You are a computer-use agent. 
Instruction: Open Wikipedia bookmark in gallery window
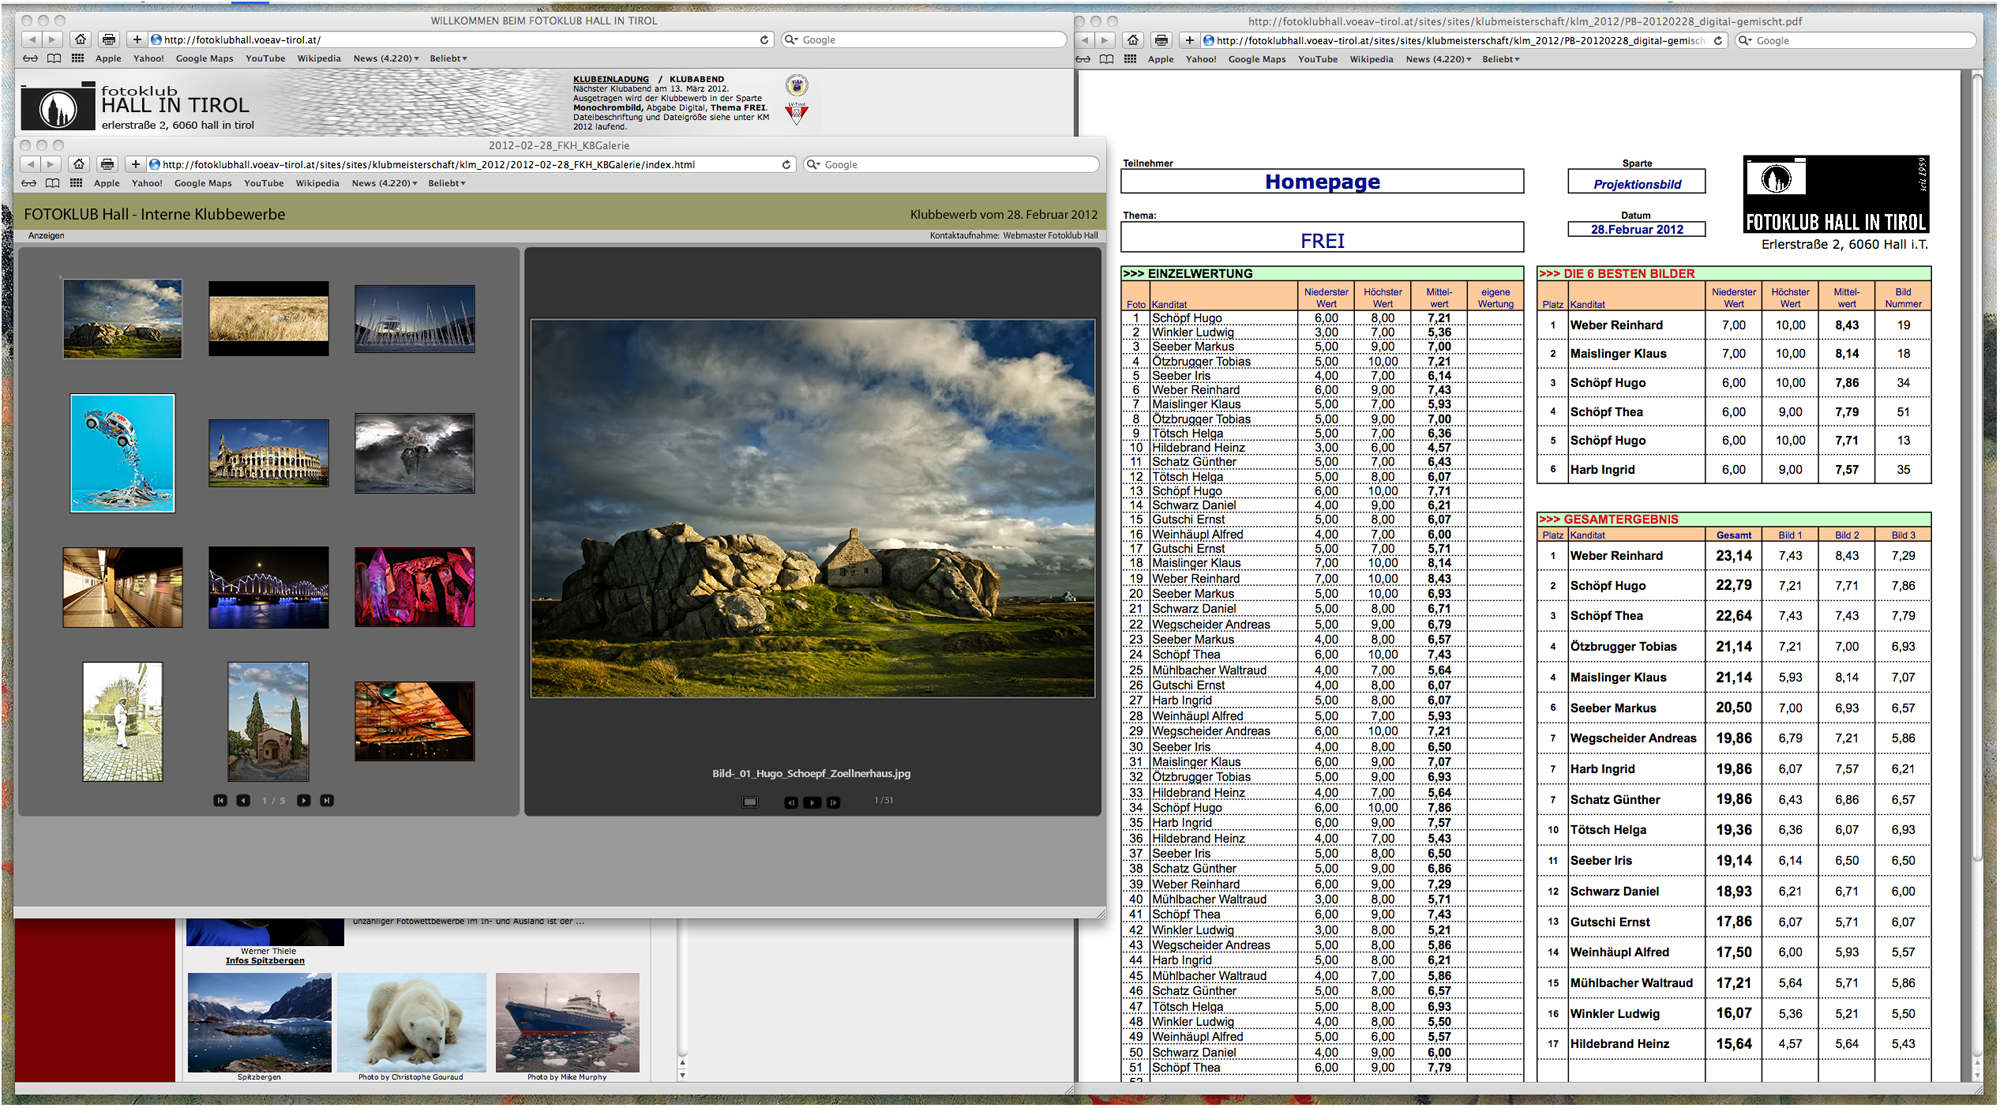coord(317,183)
